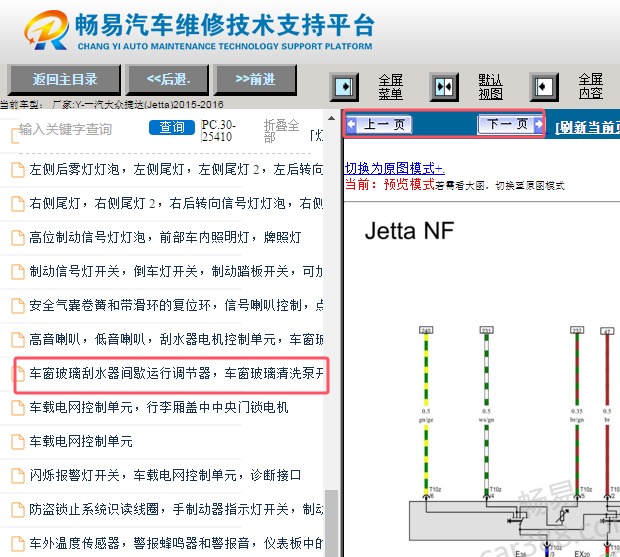Go to previous page with 上一页
620x557 pixels.
click(x=379, y=125)
